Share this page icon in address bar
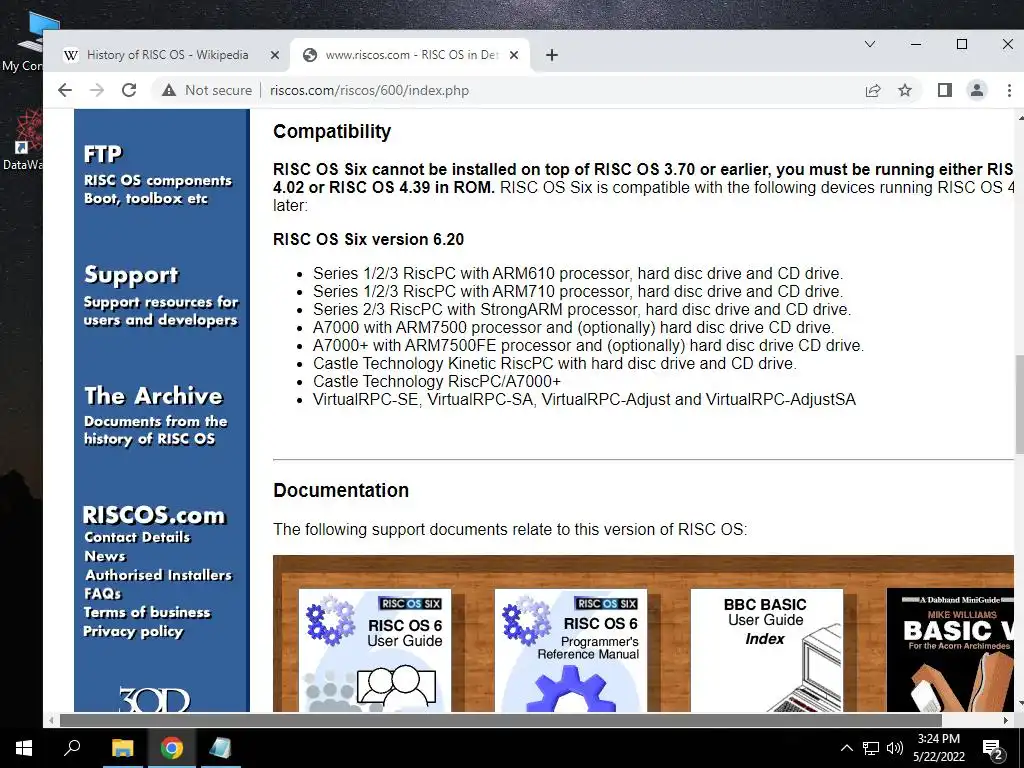1024x768 pixels. 872,90
